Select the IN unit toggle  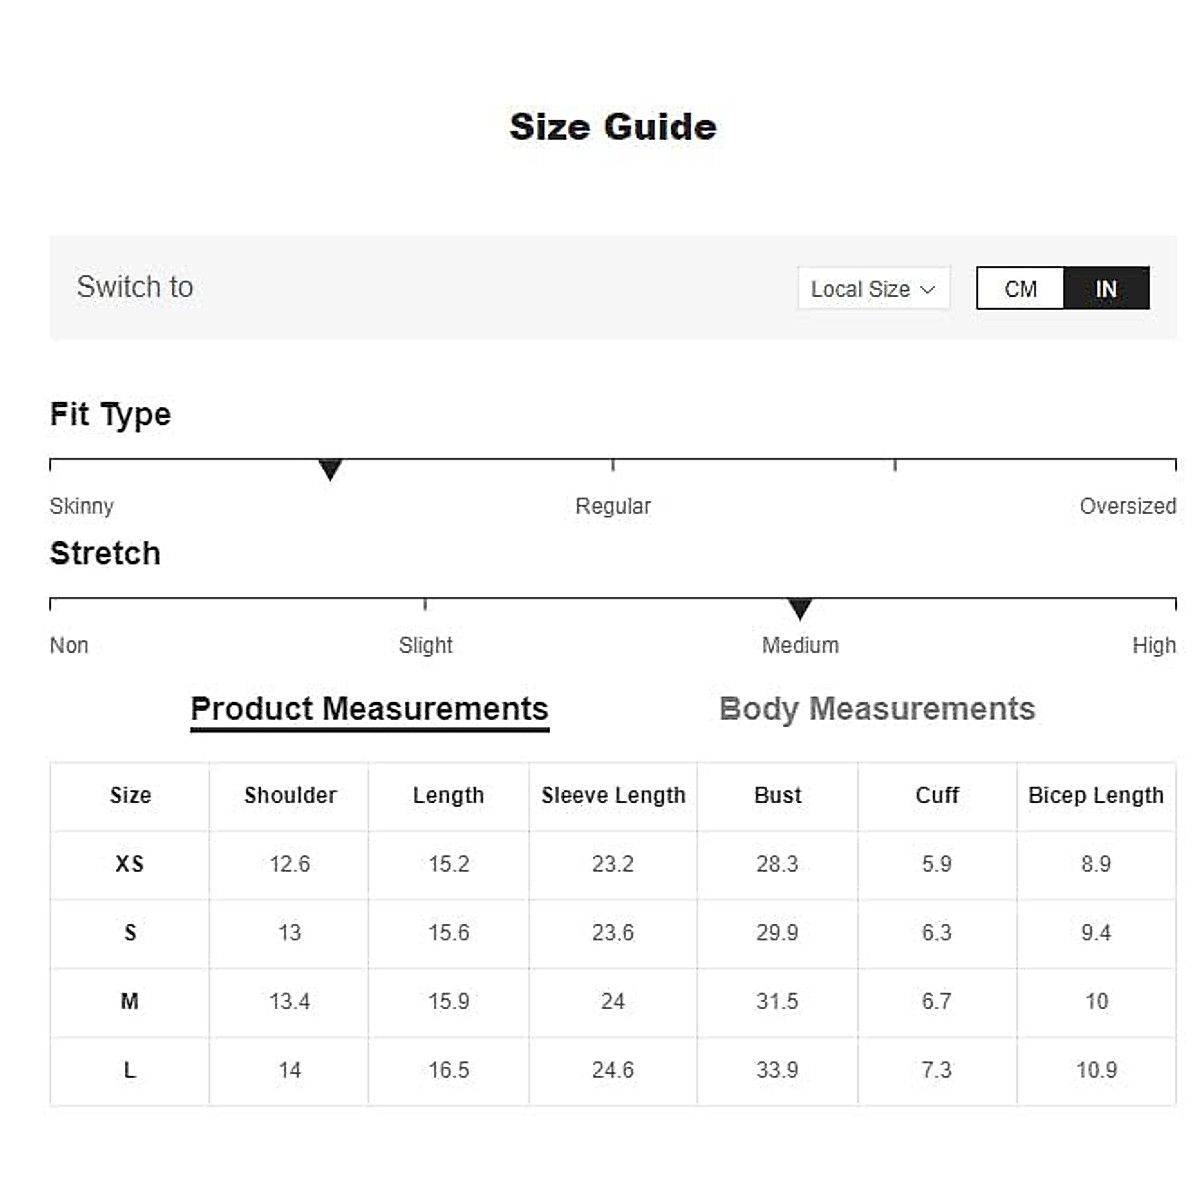pos(1106,289)
